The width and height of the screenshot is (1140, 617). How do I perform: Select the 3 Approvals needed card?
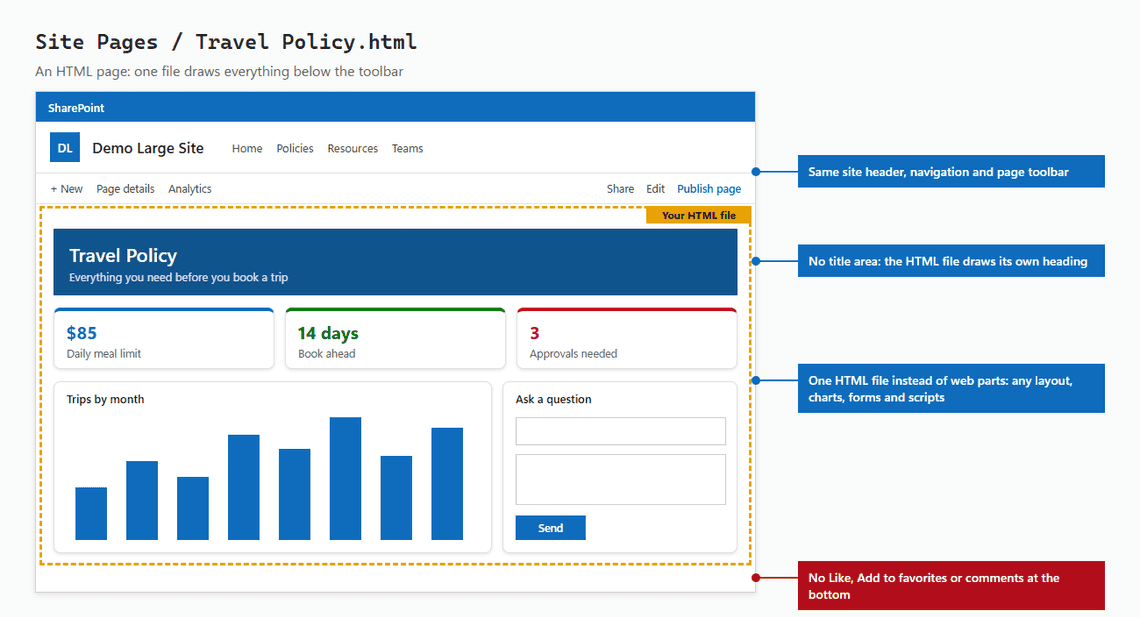pyautogui.click(x=627, y=339)
